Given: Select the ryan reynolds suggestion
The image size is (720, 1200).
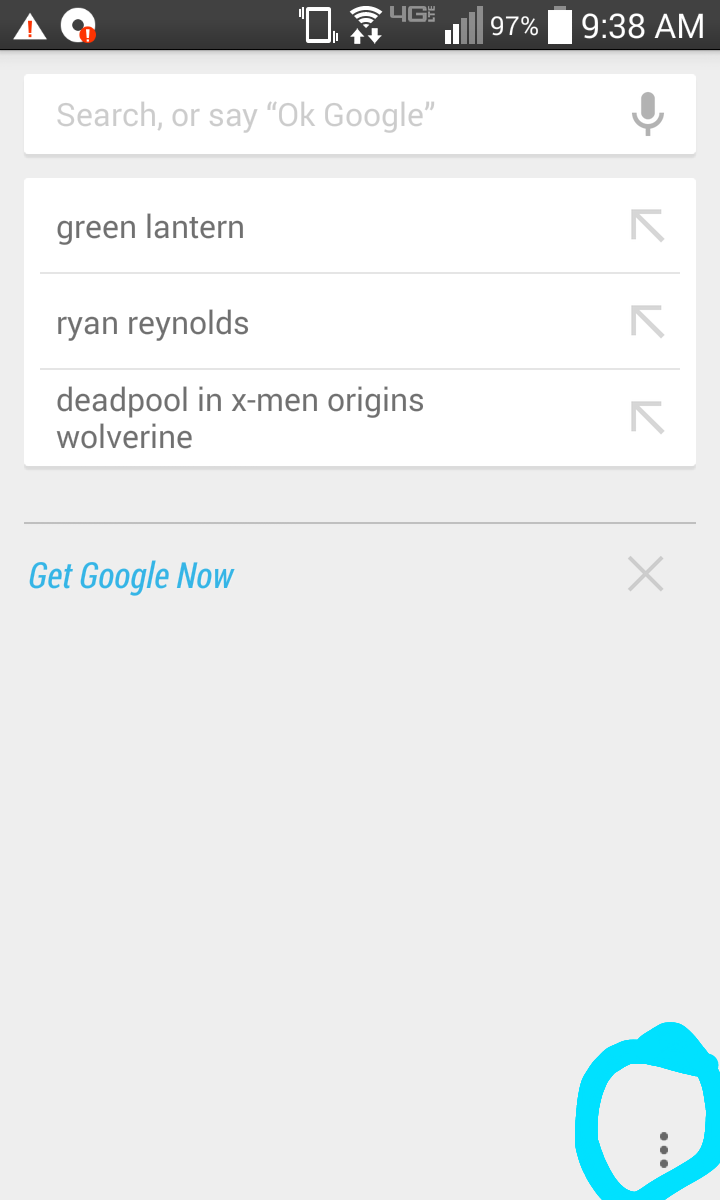Looking at the screenshot, I should (360, 322).
